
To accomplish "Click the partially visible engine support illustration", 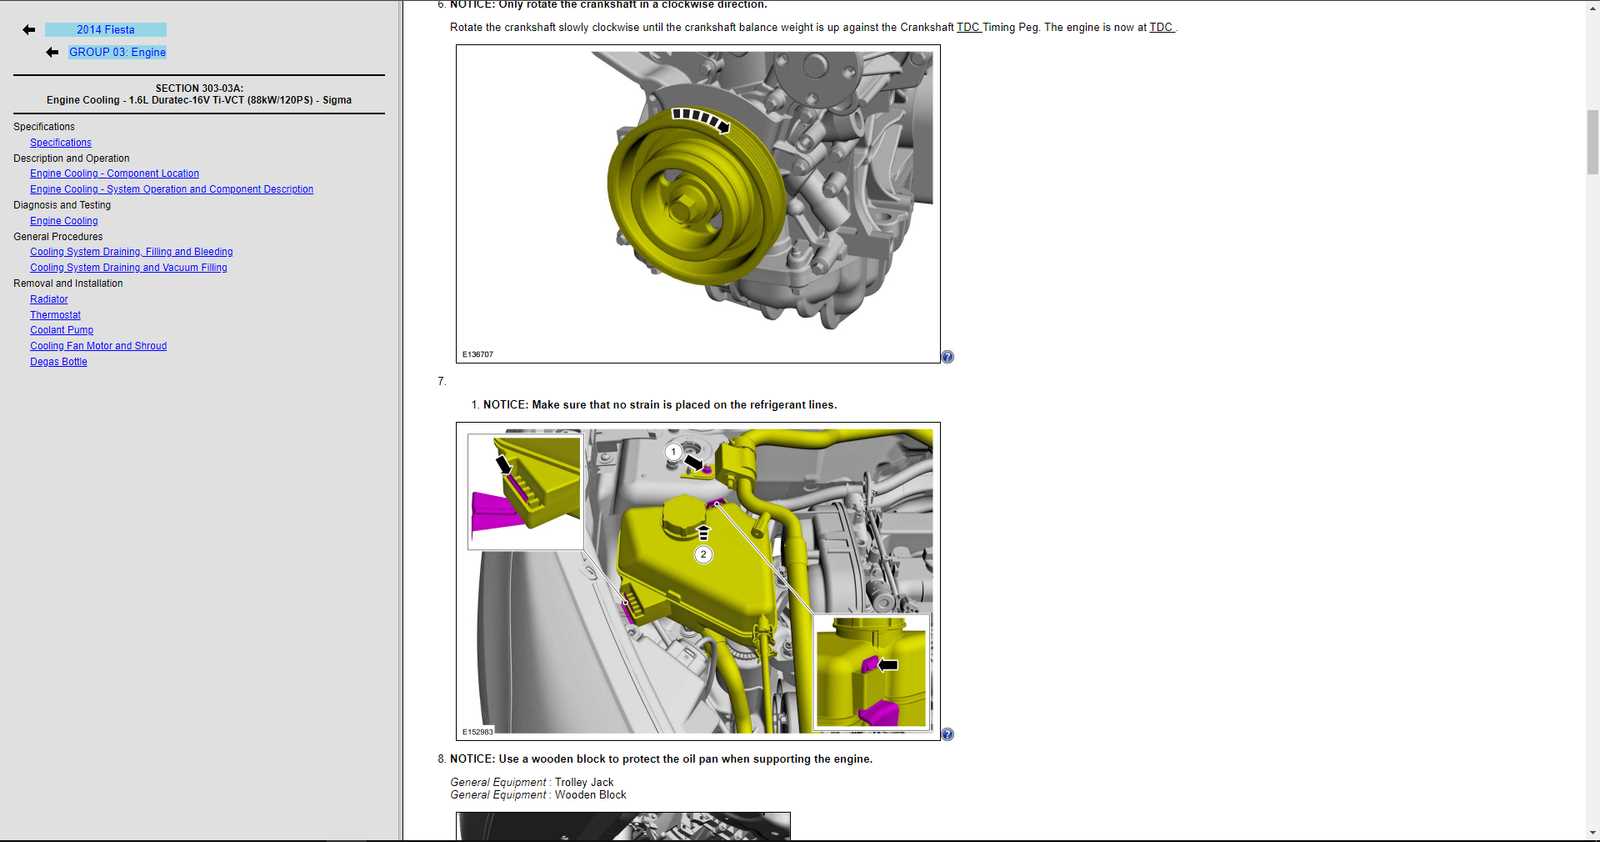I will point(623,826).
